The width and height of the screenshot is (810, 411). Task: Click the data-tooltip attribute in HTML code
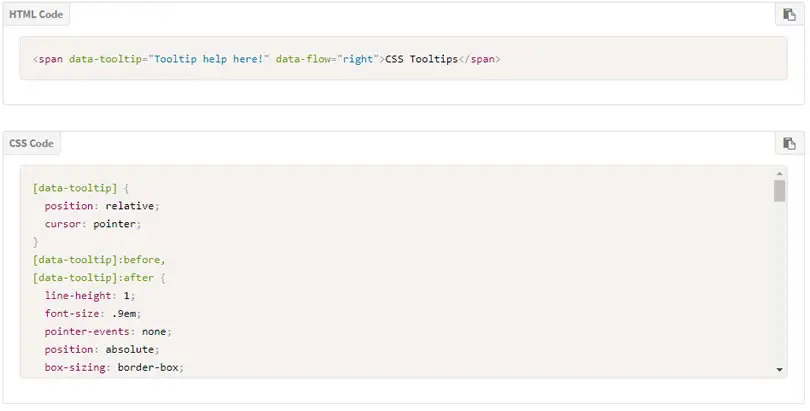click(105, 59)
